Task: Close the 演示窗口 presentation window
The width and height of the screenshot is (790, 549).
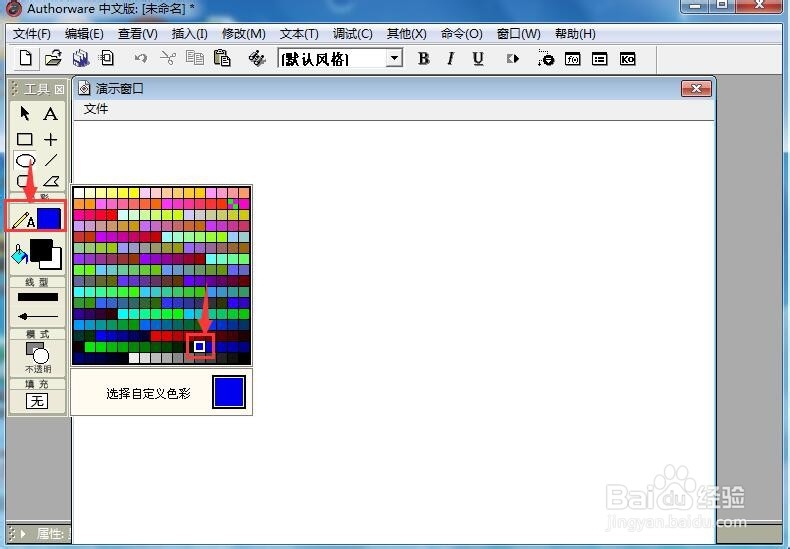Action: pos(696,89)
